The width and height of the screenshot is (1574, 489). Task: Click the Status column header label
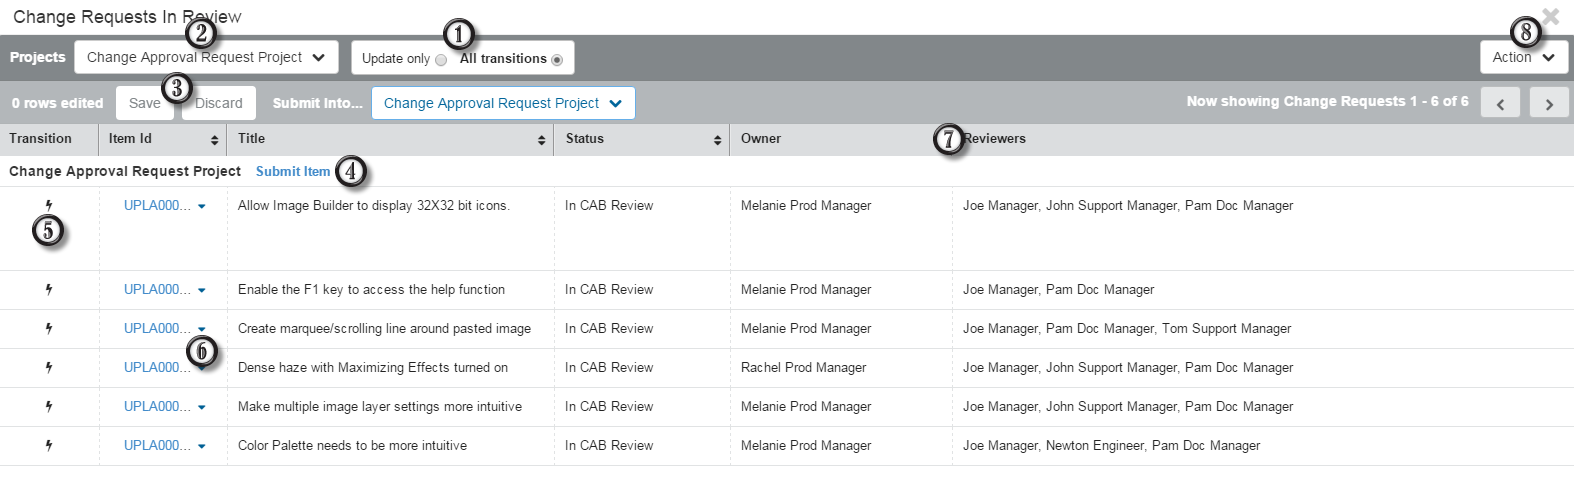[585, 139]
